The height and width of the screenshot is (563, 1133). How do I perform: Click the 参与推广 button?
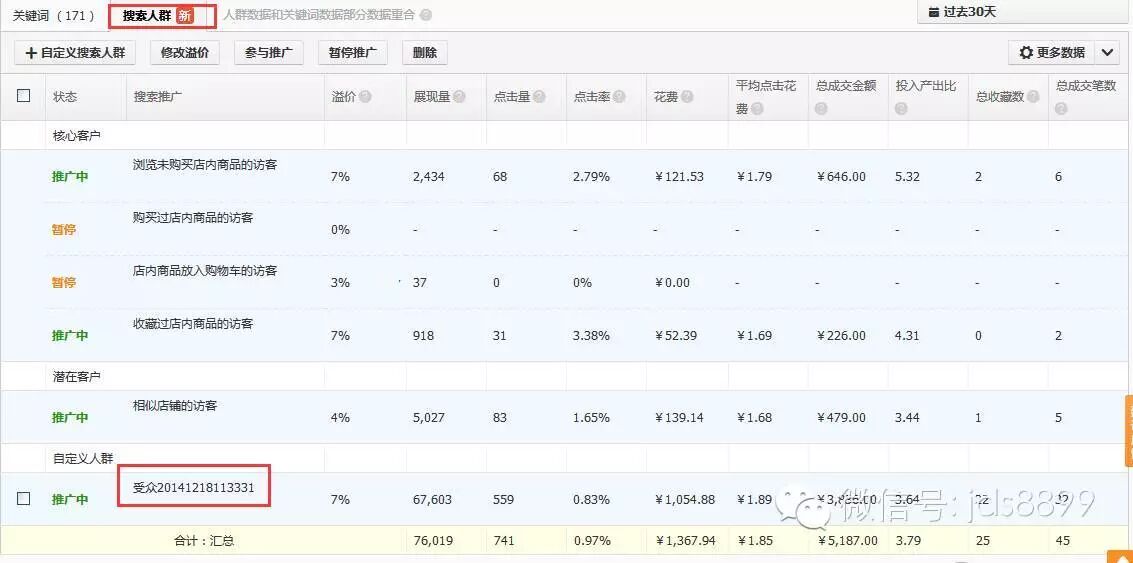click(268, 53)
